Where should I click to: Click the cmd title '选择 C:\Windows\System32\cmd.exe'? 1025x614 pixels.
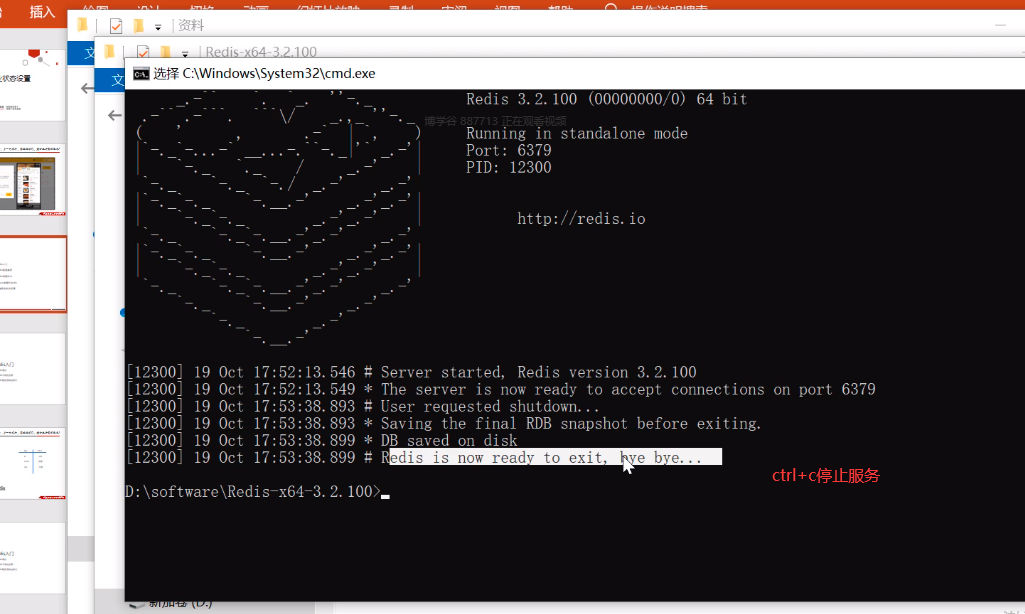(x=264, y=73)
